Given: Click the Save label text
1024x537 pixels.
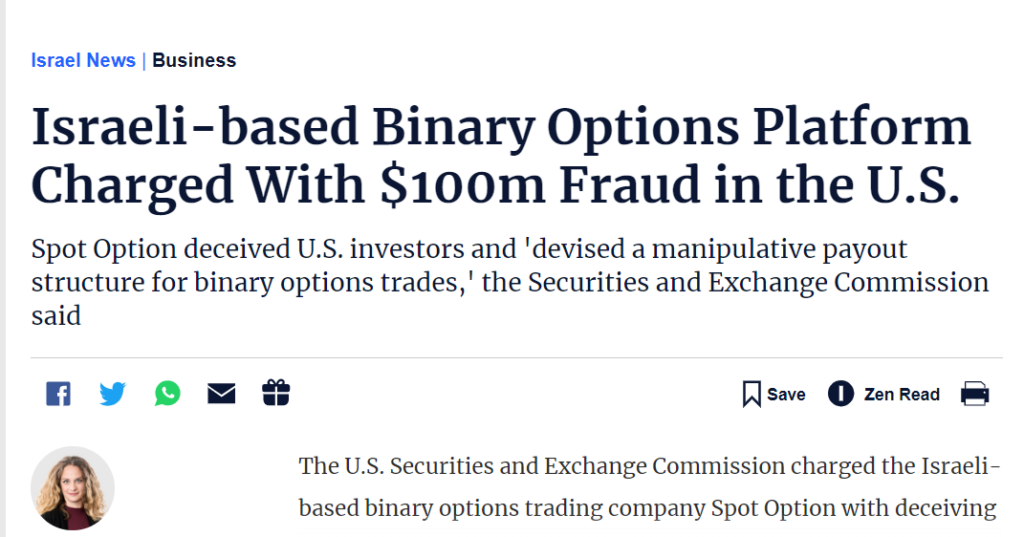Looking at the screenshot, I should (786, 394).
